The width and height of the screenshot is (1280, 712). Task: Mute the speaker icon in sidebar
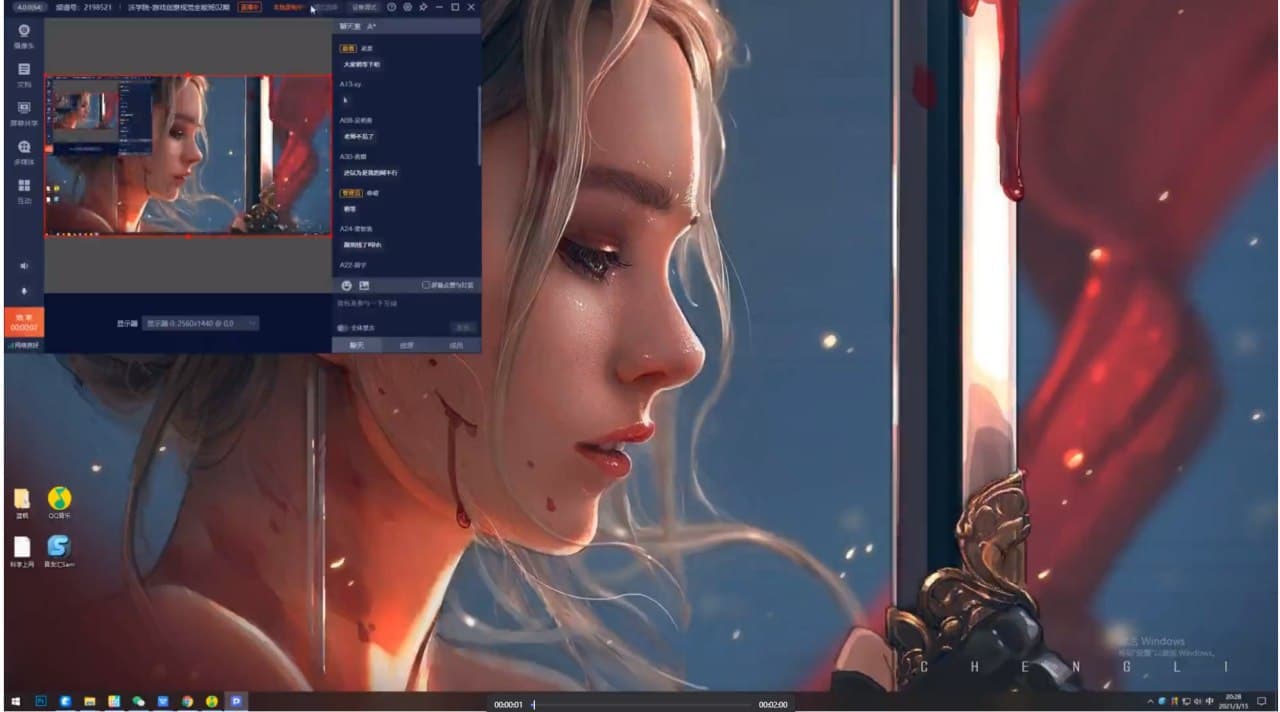24,266
